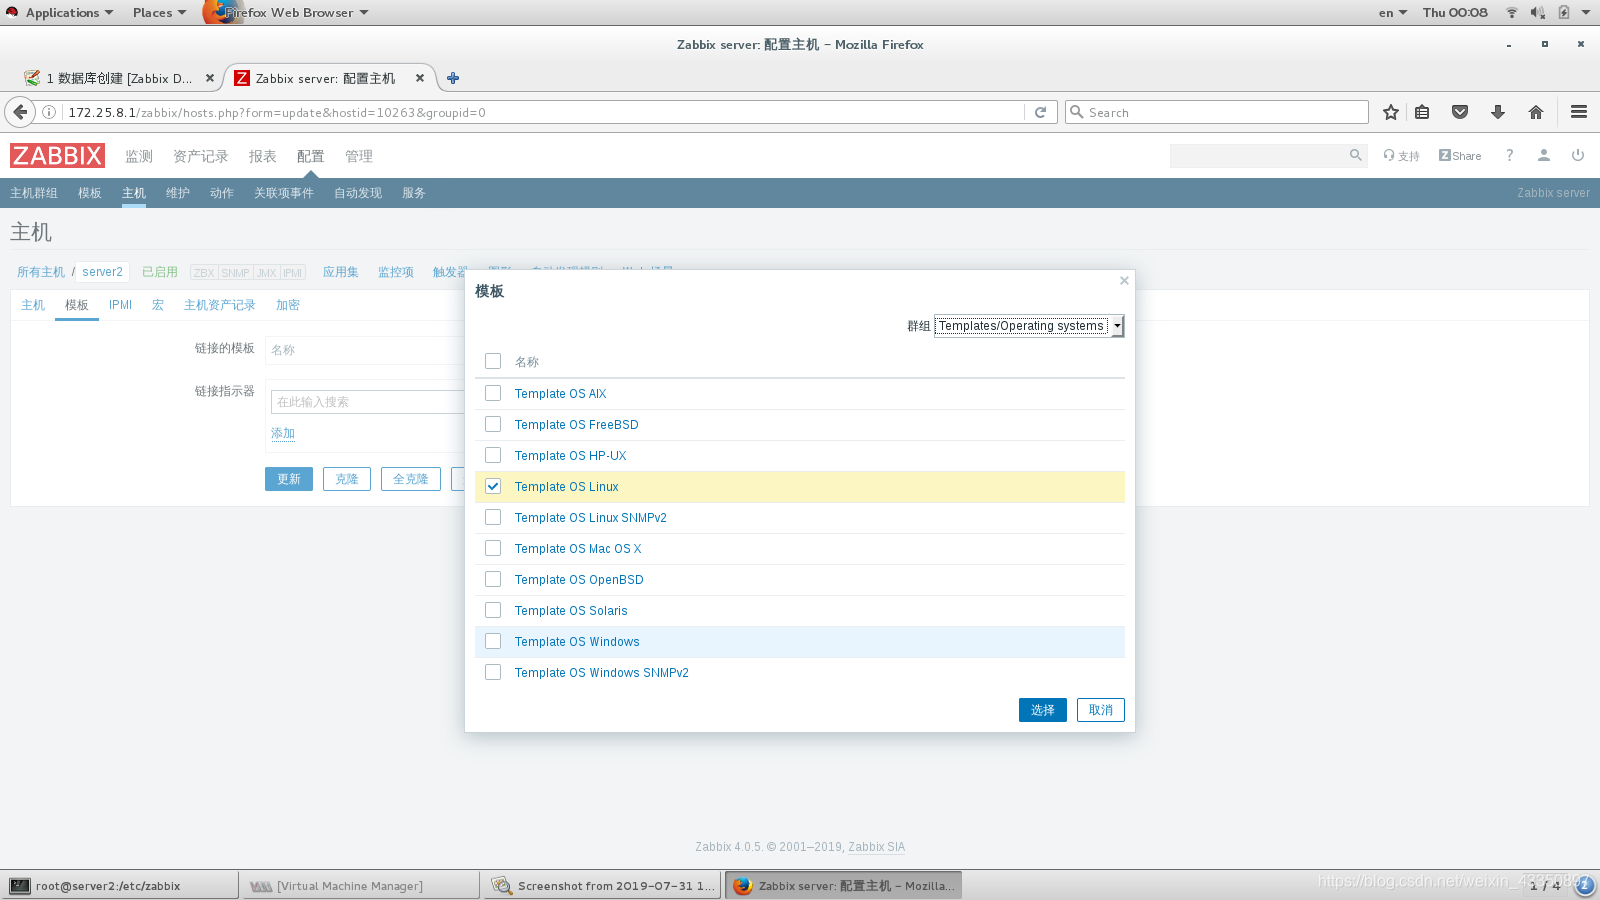Image resolution: width=1600 pixels, height=900 pixels.
Task: Bookmark this page with star icon
Action: click(1390, 112)
